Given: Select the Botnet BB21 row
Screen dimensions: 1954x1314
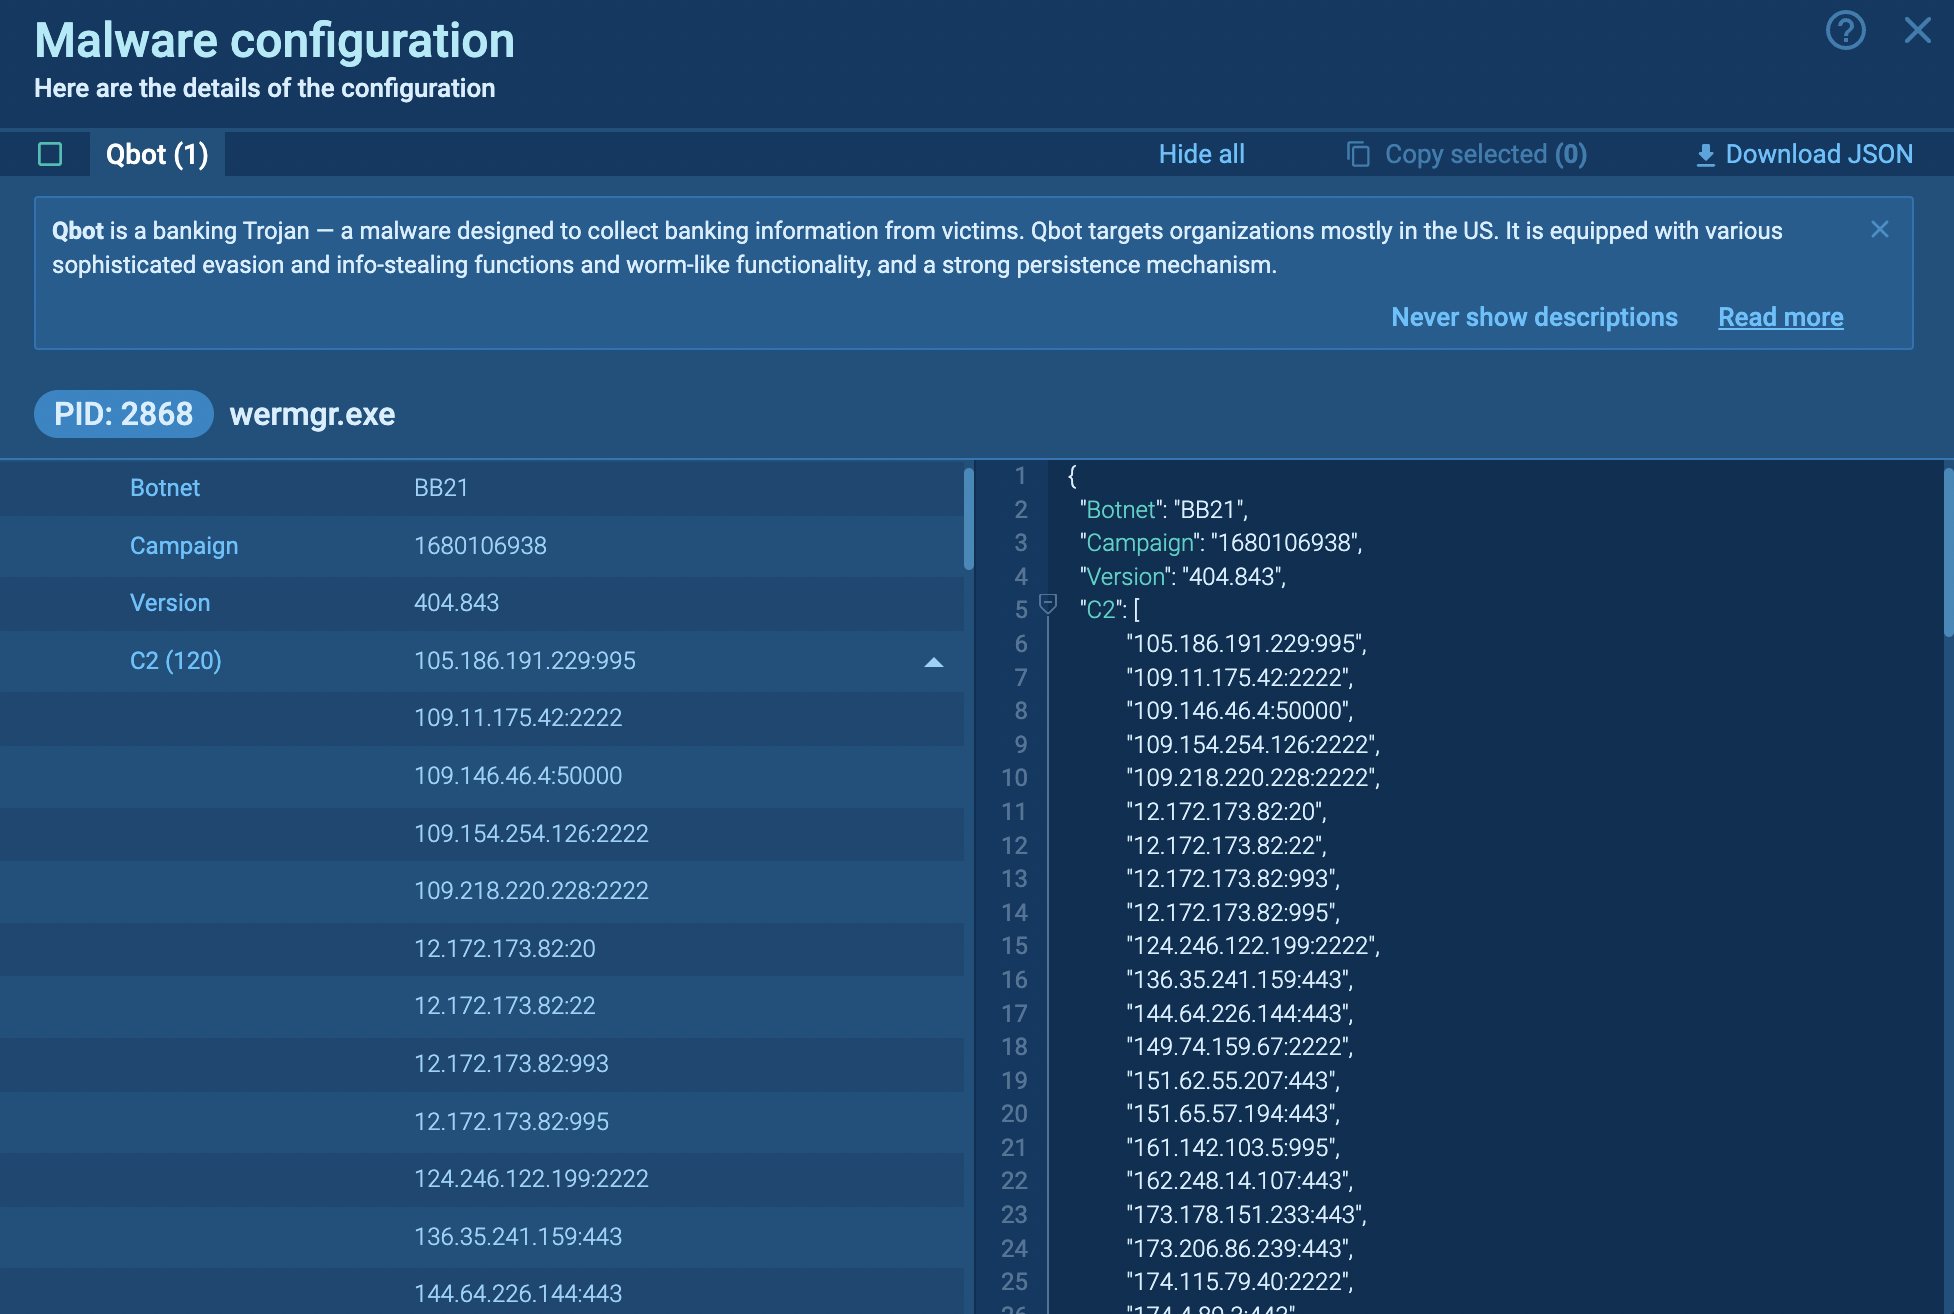Looking at the screenshot, I should point(480,488).
